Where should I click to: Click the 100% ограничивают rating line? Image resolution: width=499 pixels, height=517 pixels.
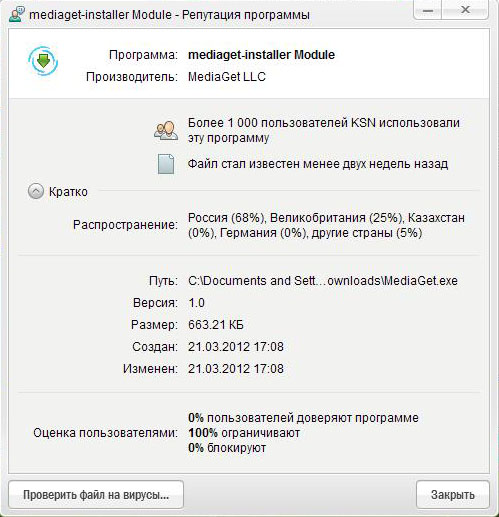244,433
